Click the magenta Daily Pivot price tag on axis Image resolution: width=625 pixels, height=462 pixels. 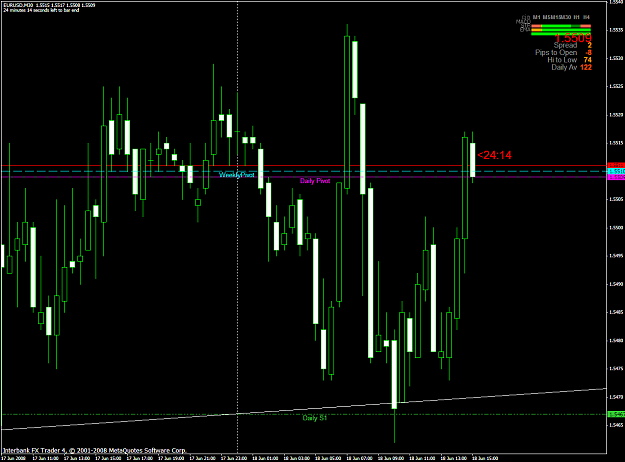point(616,177)
